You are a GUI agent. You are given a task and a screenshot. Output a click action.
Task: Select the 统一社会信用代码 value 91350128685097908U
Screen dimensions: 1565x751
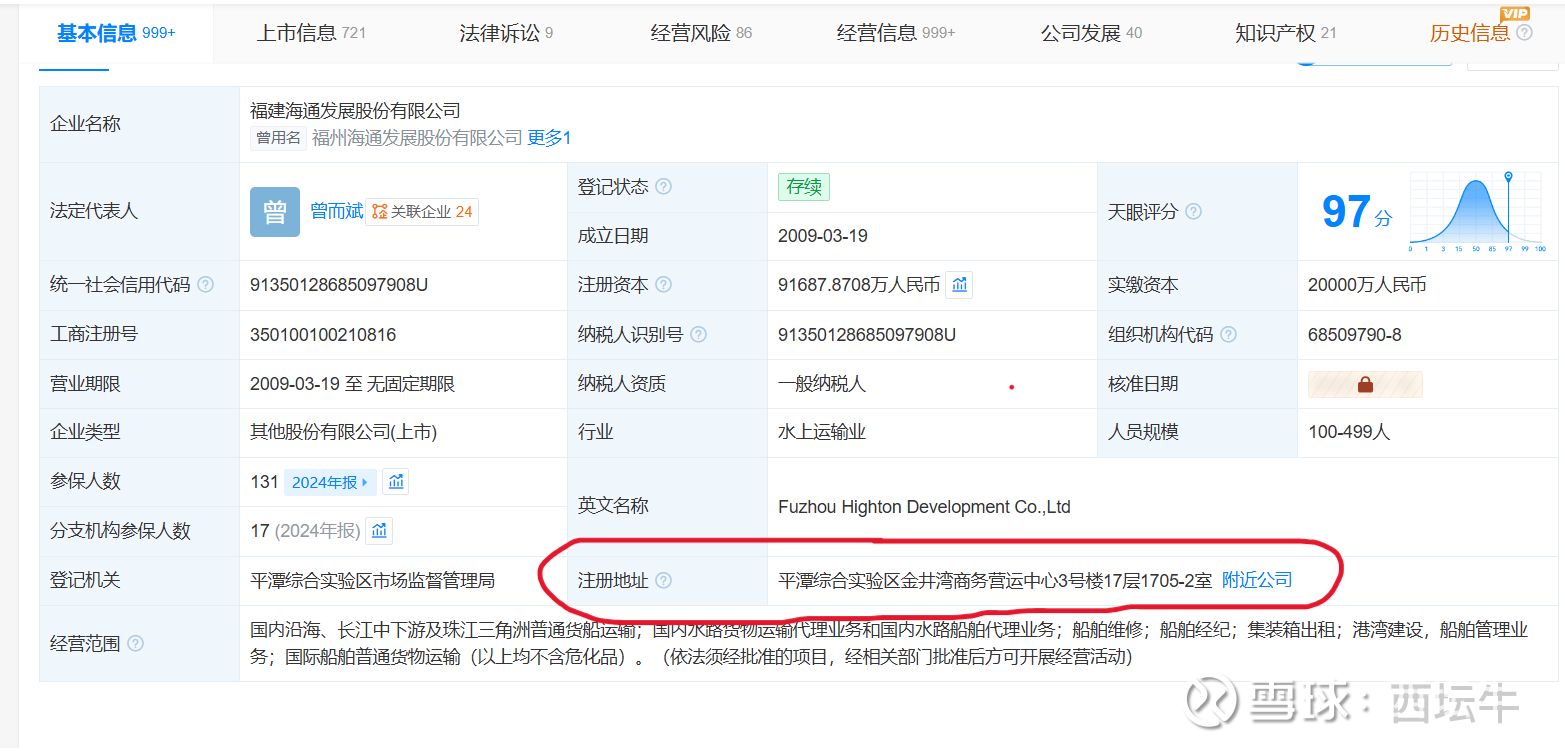click(339, 285)
